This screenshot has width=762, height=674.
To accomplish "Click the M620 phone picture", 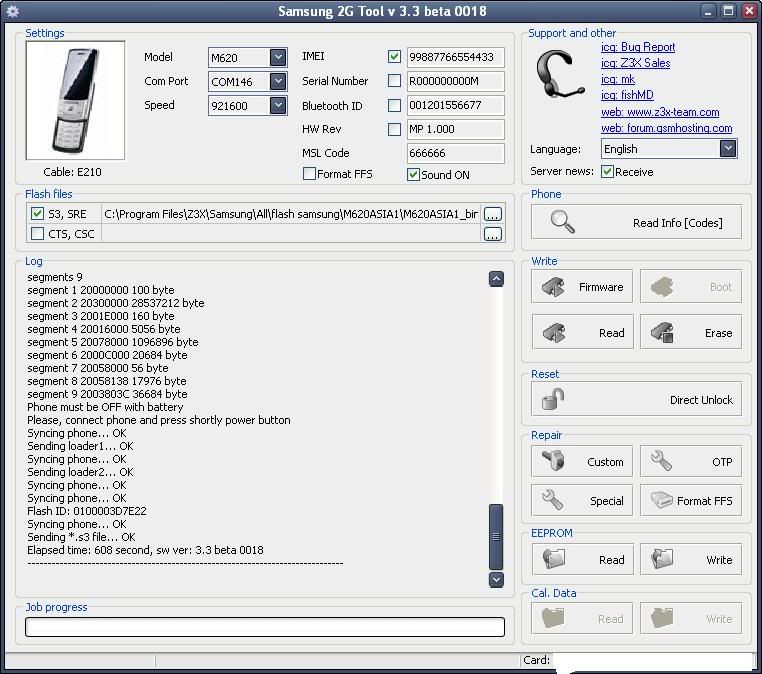I will [75, 101].
